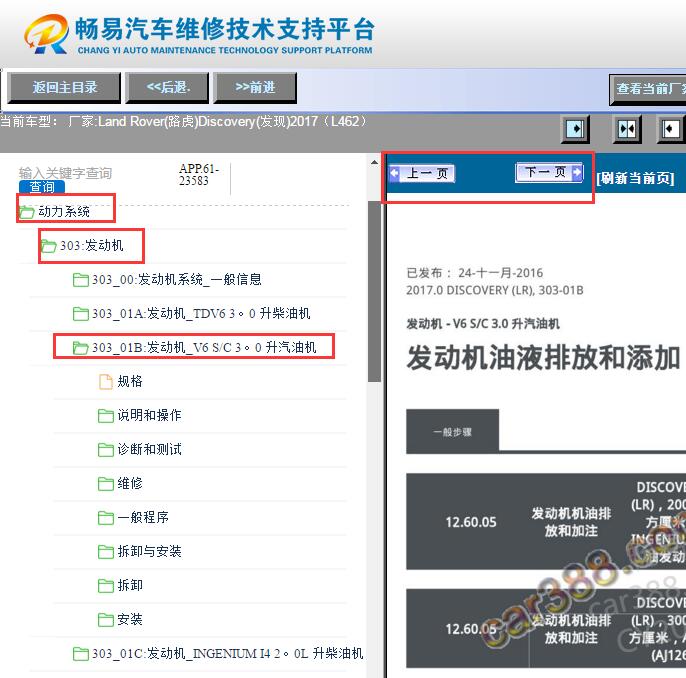Image resolution: width=686 pixels, height=678 pixels.
Task: Click the tree panel scrollbar thumb
Action: click(374, 292)
